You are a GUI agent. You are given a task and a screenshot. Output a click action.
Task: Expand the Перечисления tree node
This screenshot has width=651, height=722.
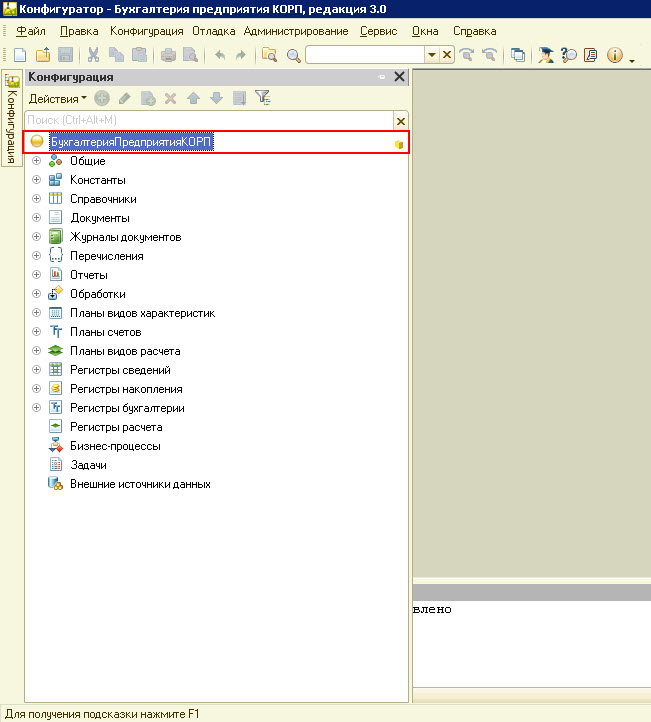click(36, 256)
